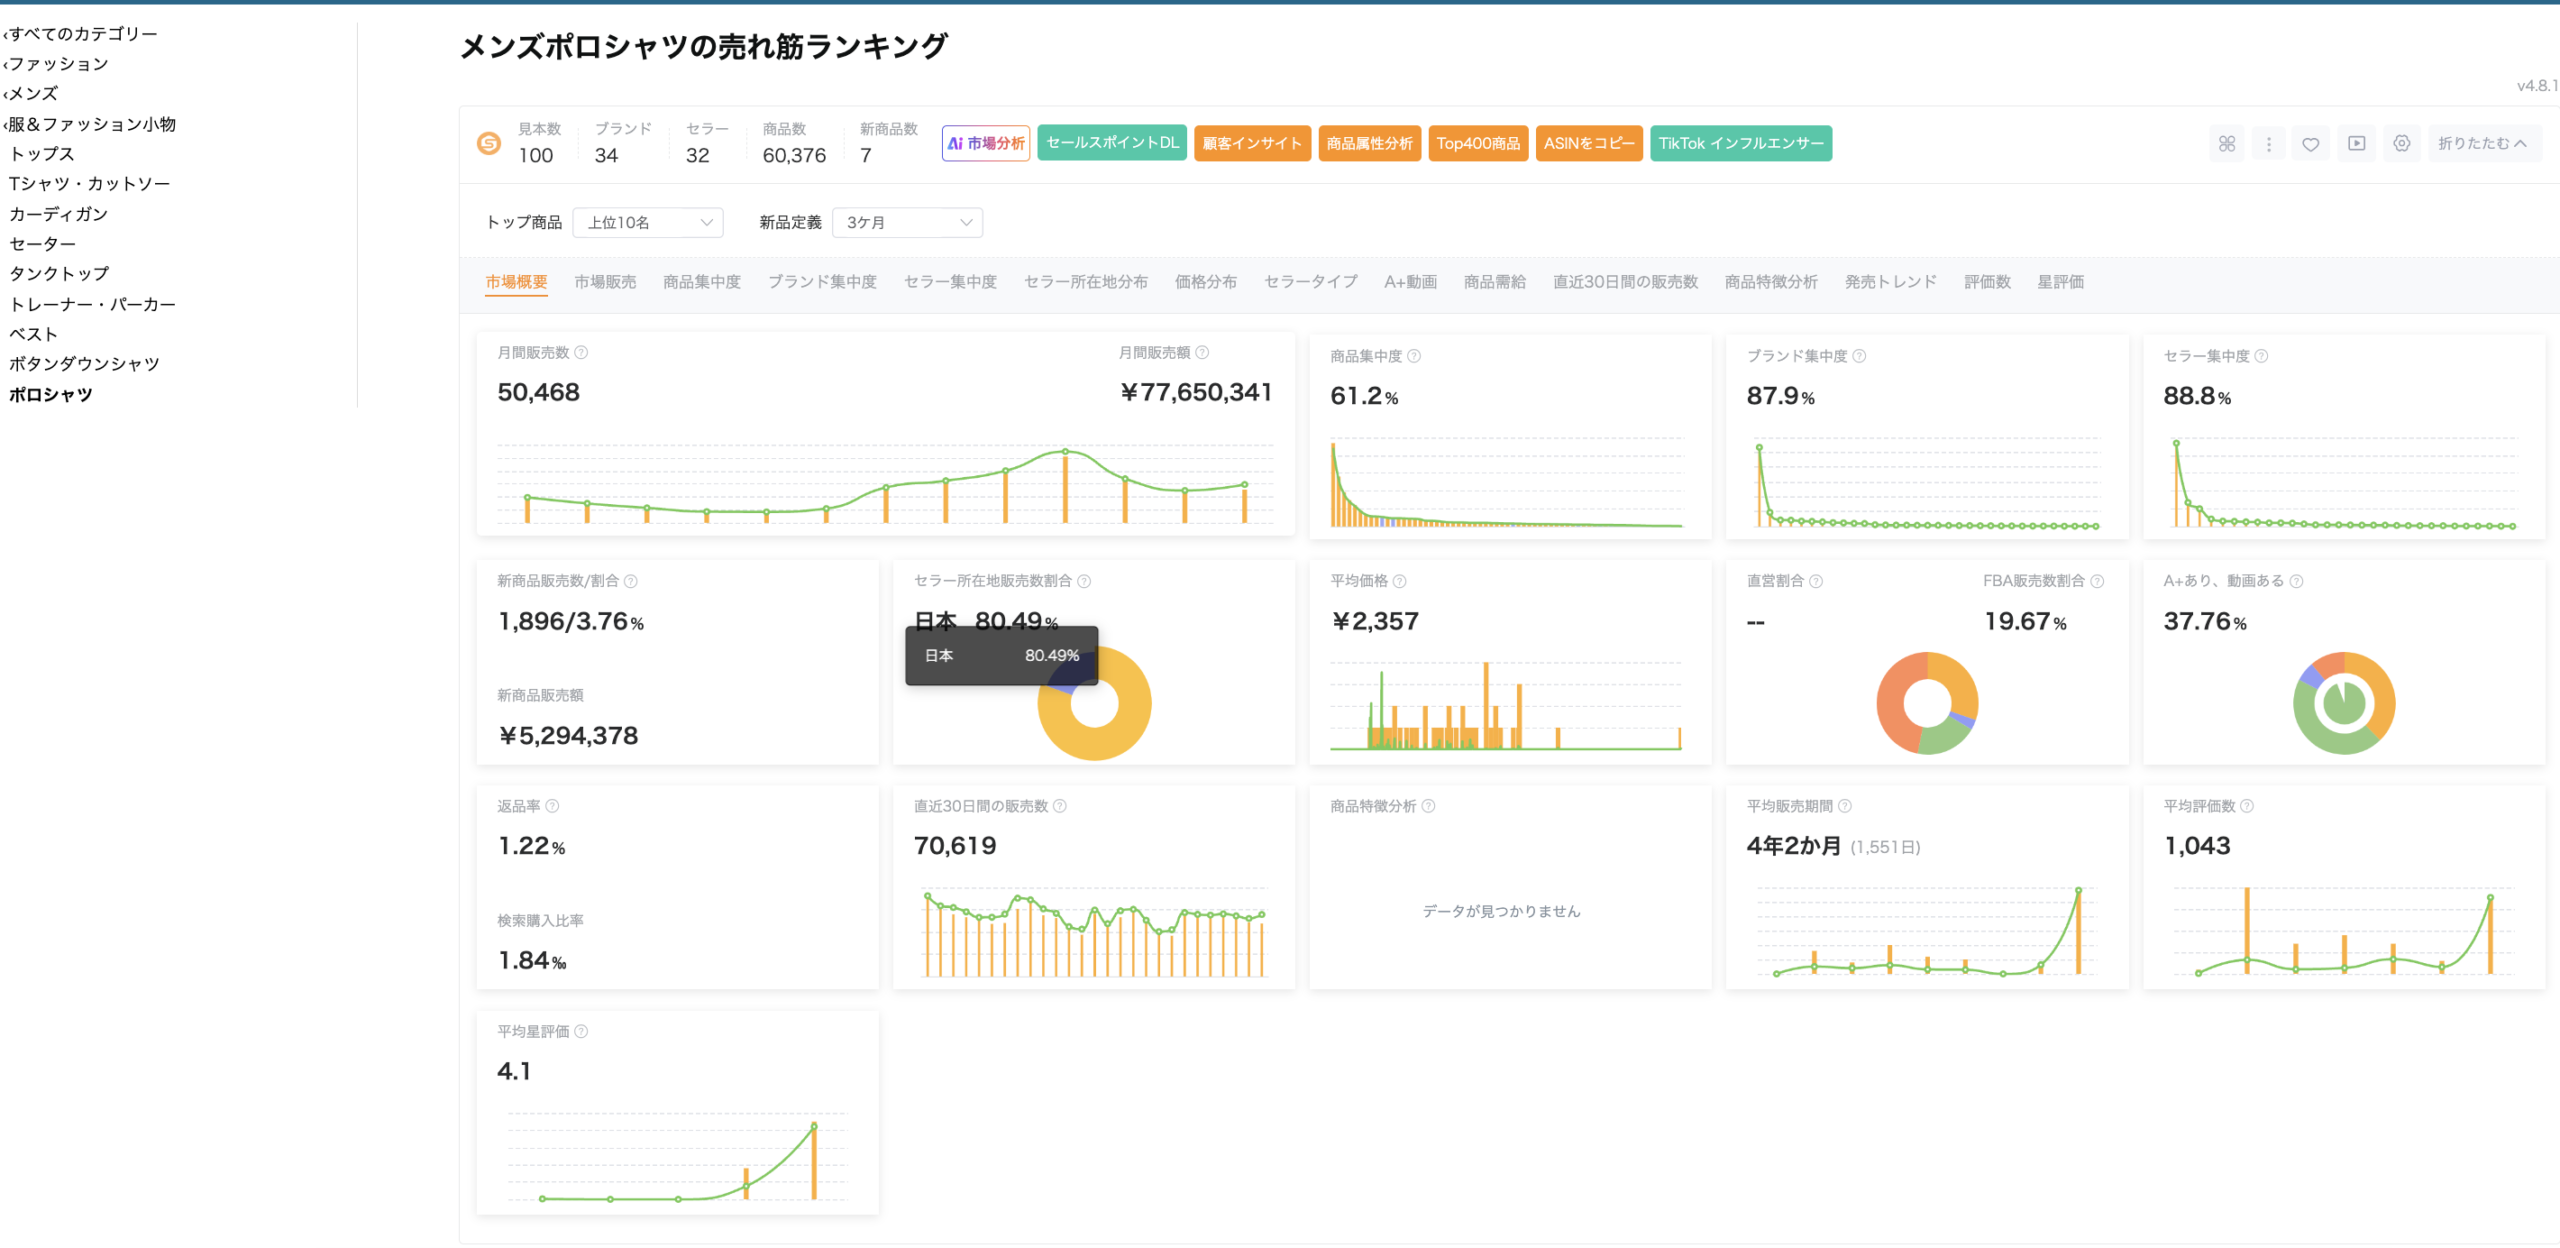Switch to the 価格分布 tab
The height and width of the screenshot is (1248, 2560).
[x=1205, y=282]
